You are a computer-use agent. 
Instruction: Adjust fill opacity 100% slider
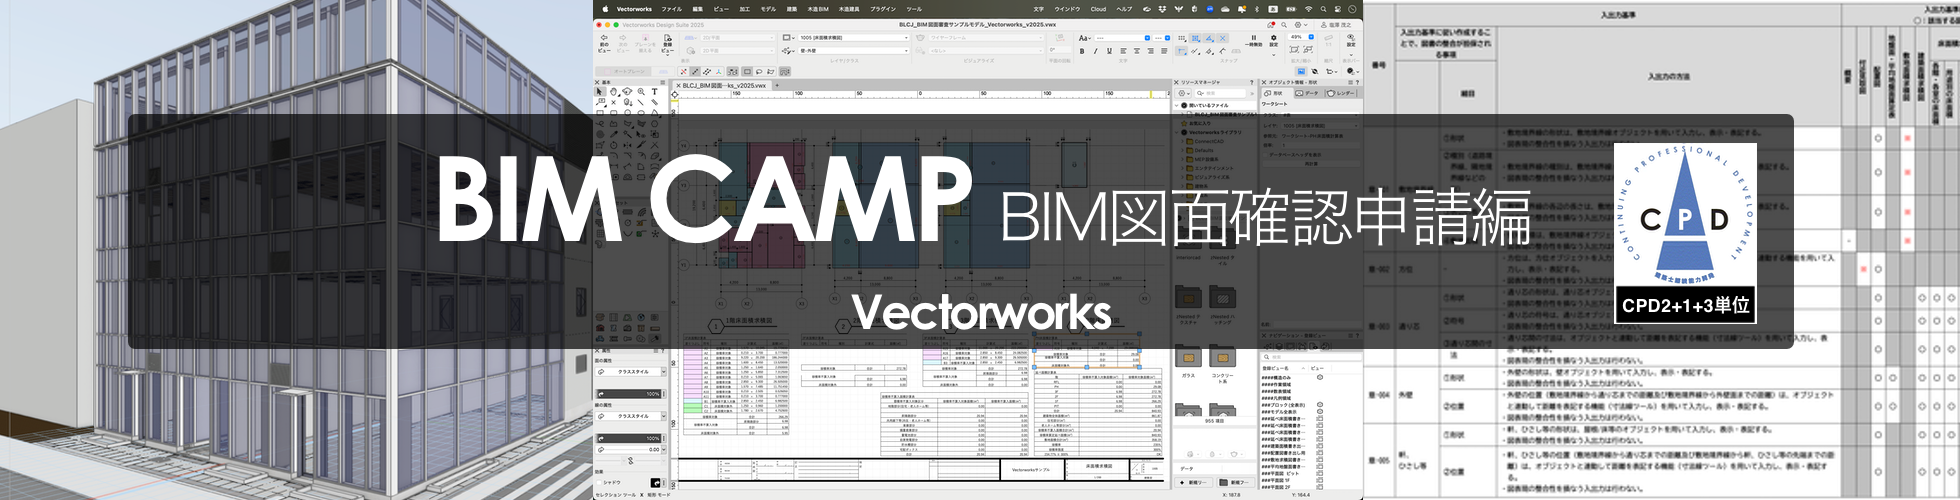pos(628,394)
